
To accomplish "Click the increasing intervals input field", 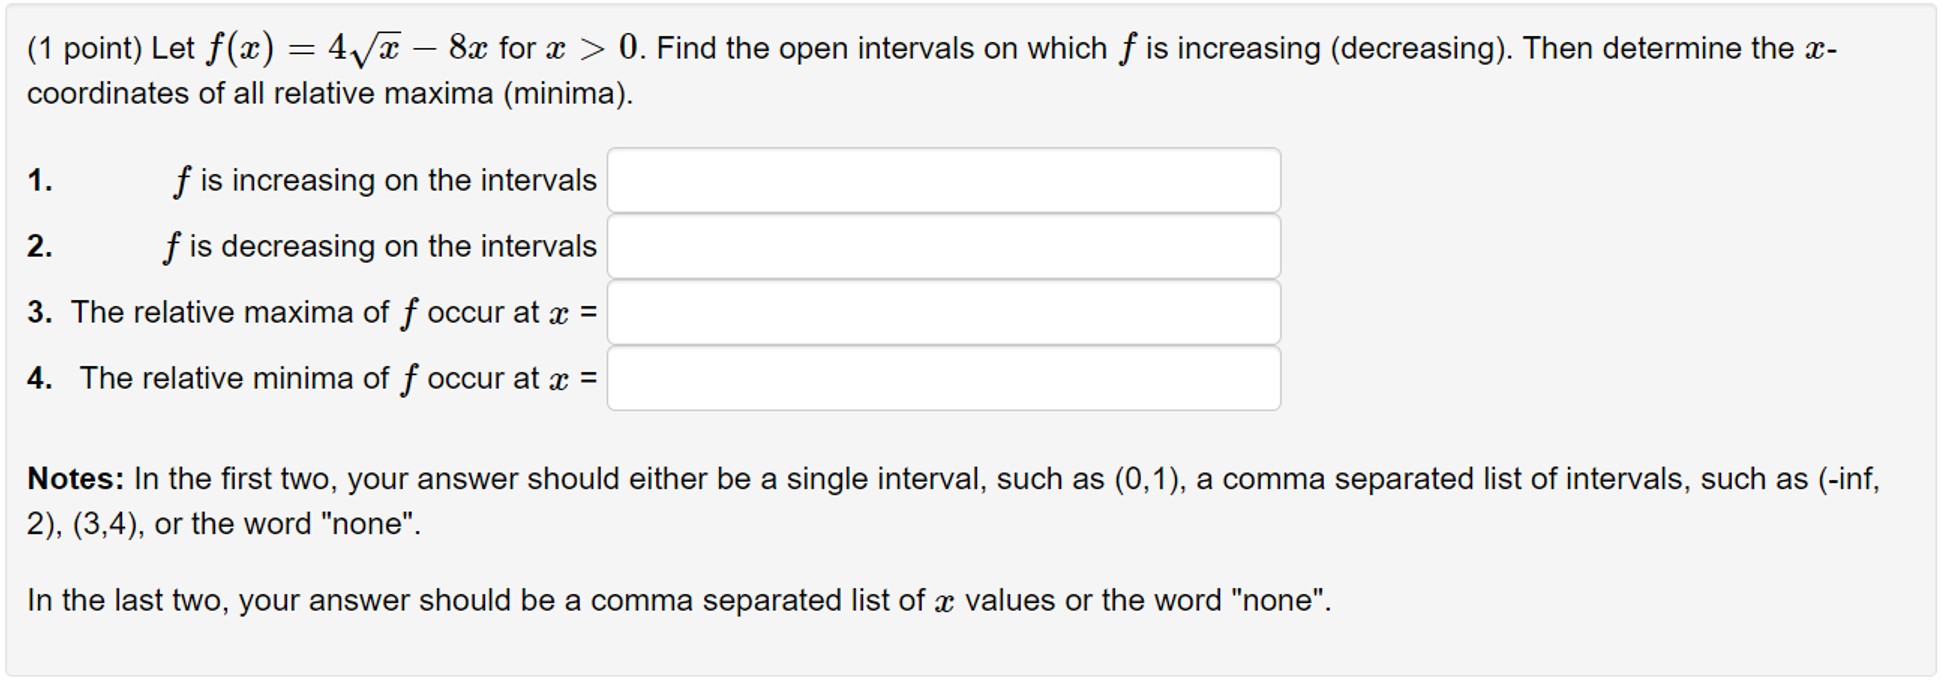I will pos(943,179).
